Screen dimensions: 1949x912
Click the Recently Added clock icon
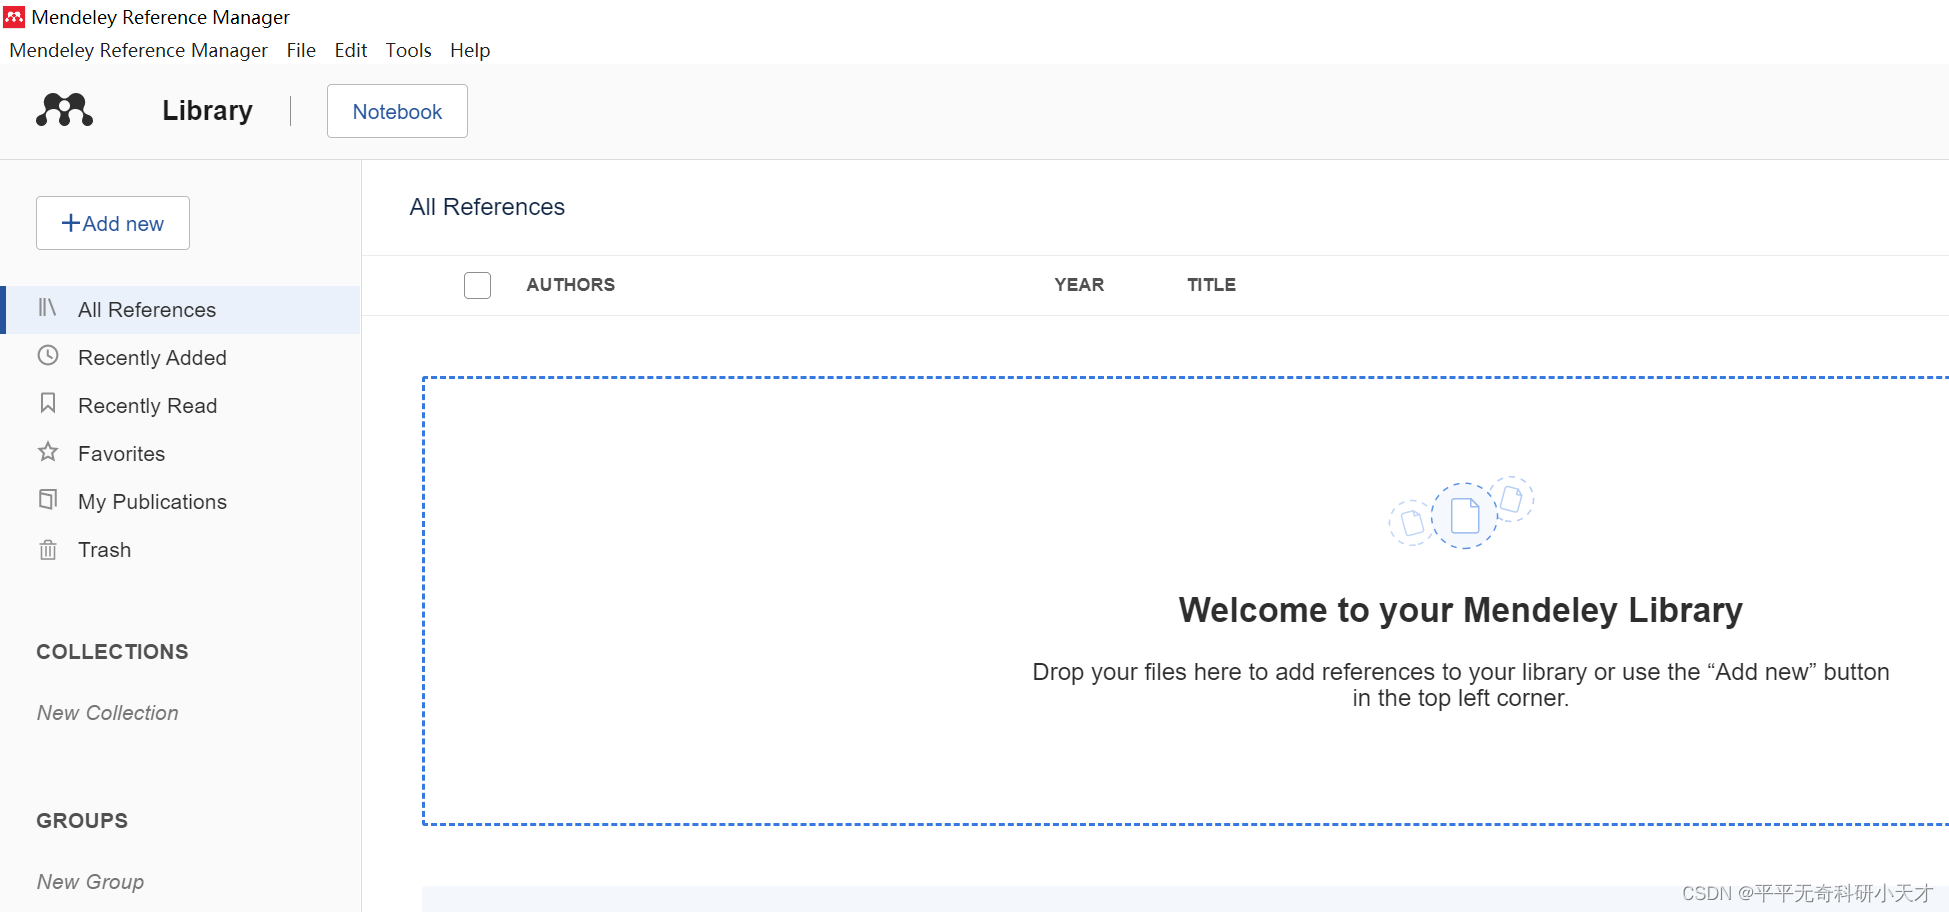(x=47, y=355)
